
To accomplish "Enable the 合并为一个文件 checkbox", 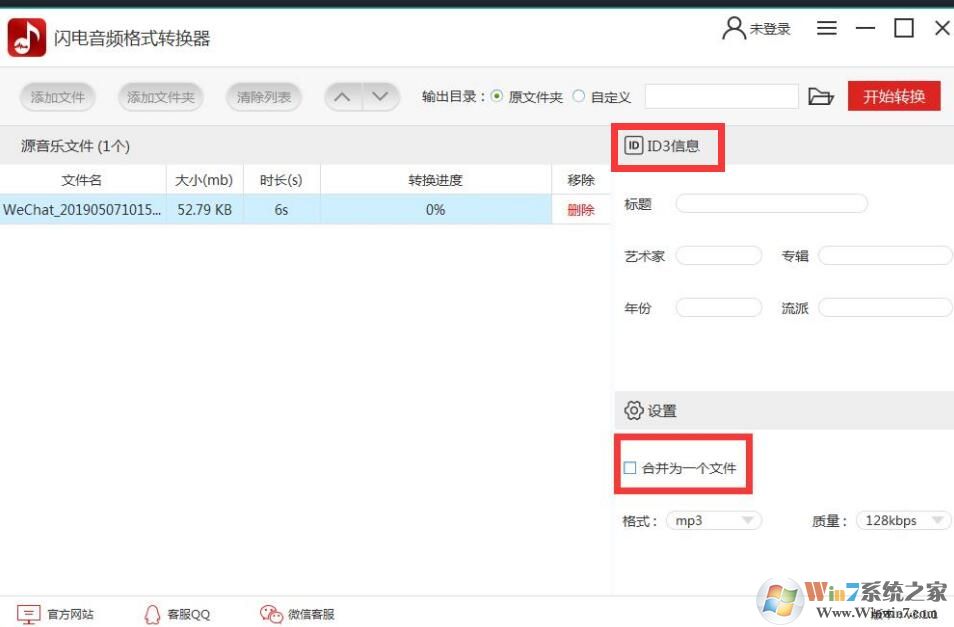I will pyautogui.click(x=630, y=466).
